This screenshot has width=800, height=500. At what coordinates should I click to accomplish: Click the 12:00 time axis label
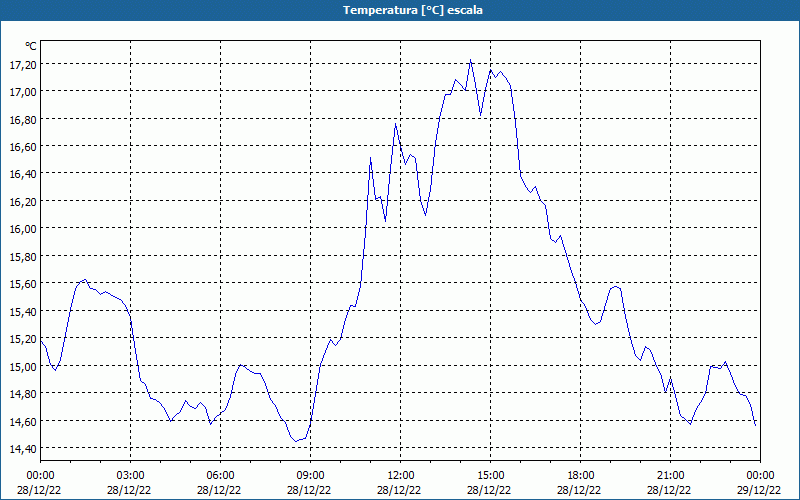click(401, 476)
